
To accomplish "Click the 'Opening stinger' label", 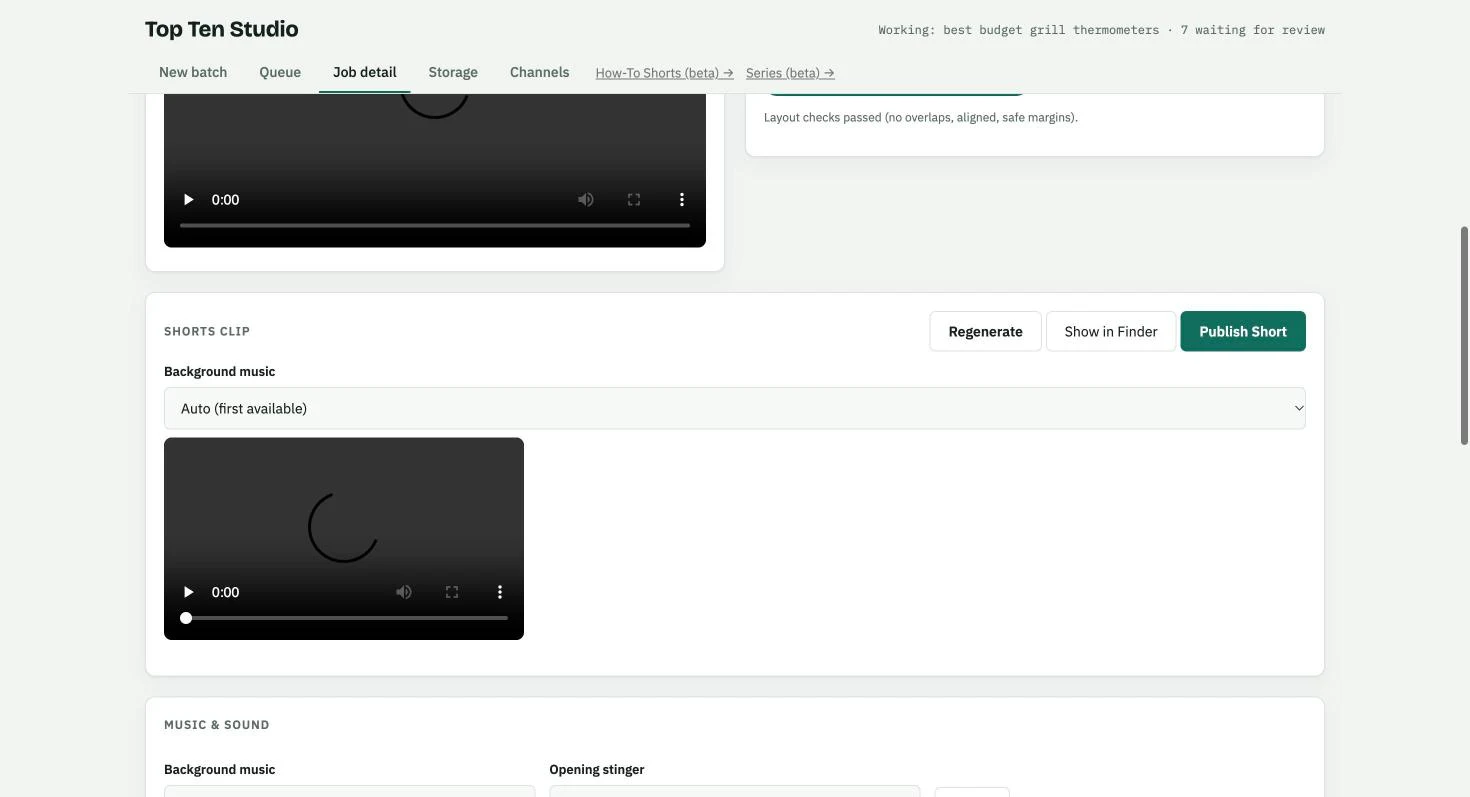I will 597,769.
